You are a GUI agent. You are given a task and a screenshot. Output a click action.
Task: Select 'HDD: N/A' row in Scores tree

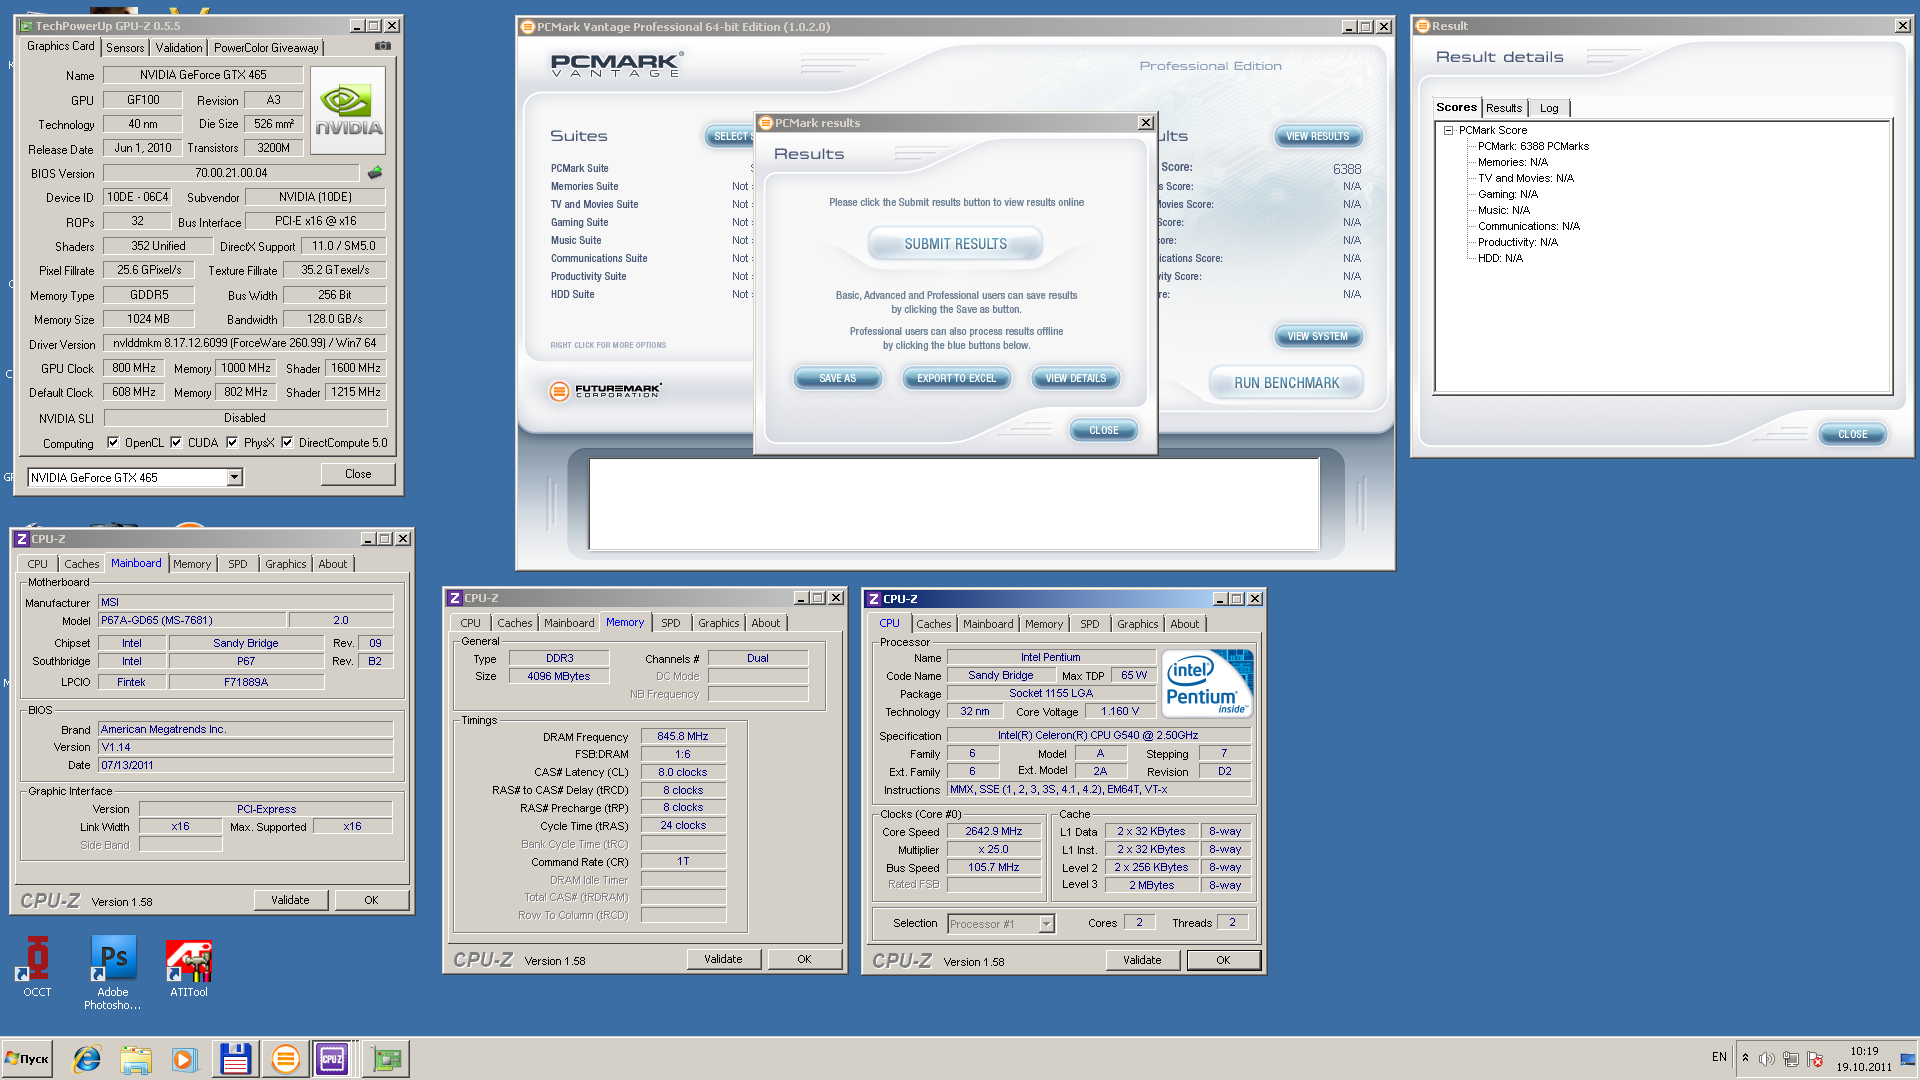[1500, 258]
